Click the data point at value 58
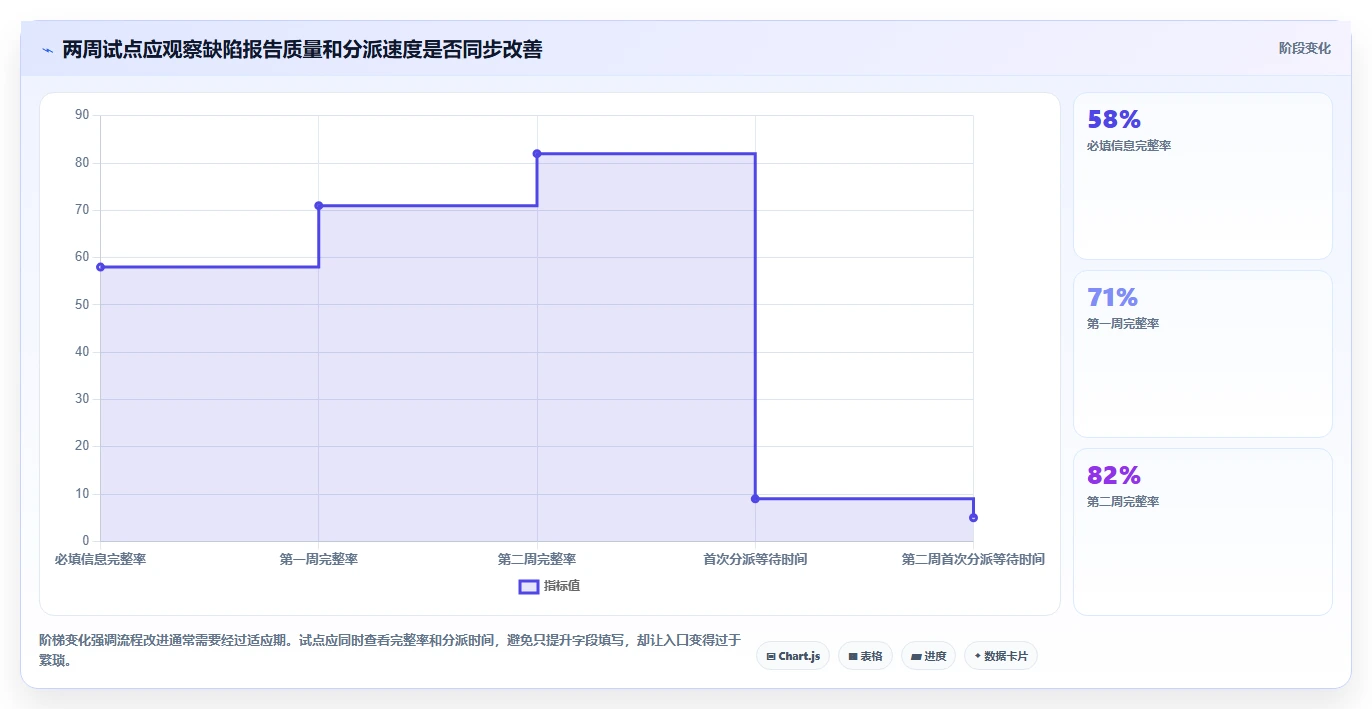Image resolution: width=1372 pixels, height=709 pixels. point(100,267)
